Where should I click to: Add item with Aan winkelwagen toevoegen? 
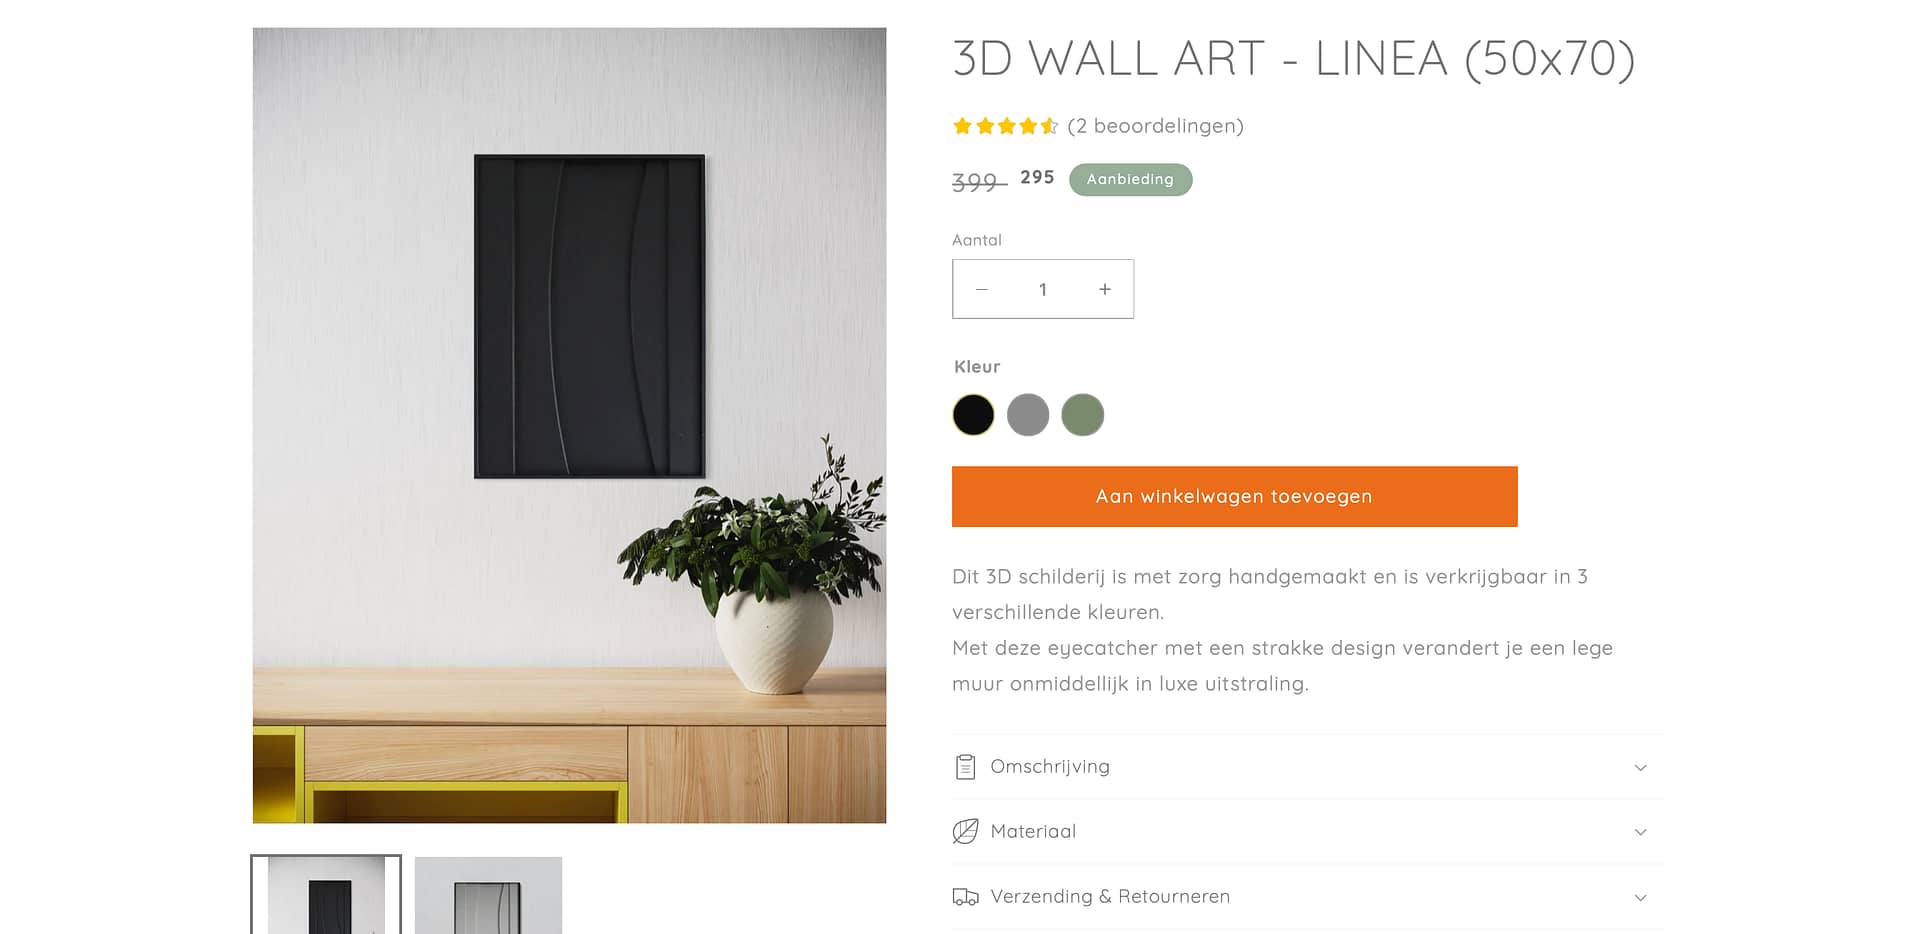(1234, 496)
